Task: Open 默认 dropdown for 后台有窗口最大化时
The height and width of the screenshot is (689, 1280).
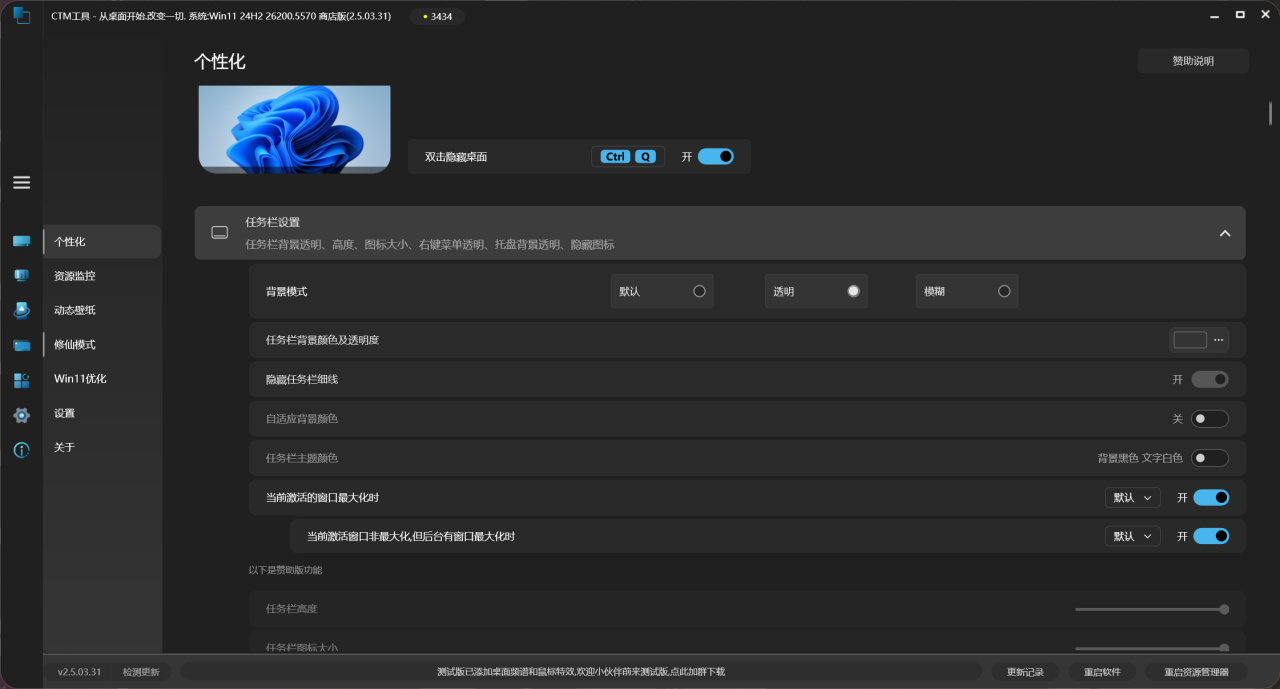Action: click(1133, 536)
